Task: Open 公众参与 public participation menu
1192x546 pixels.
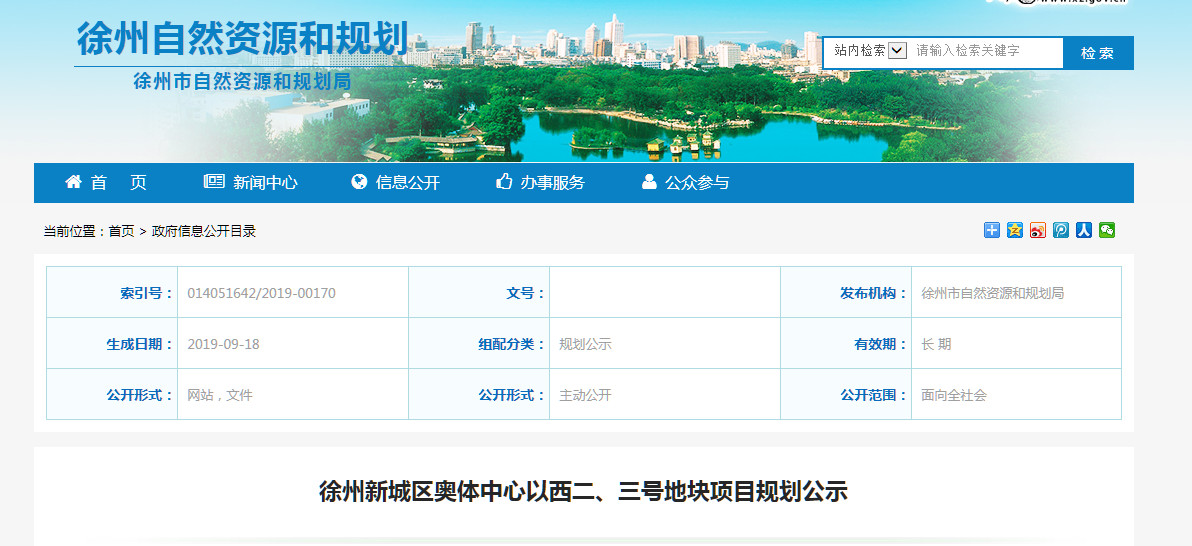Action: point(686,183)
